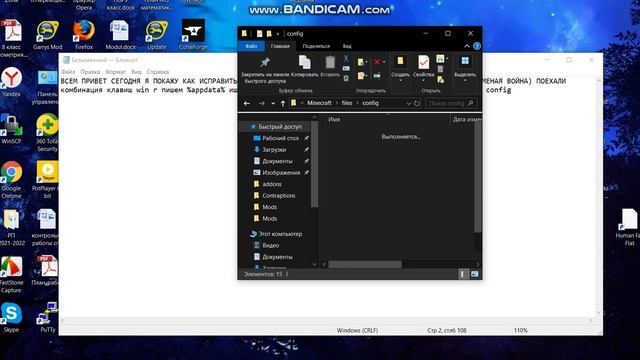Open the Copy to folder dropdown icon
Viewport: 640px width, 360px height.
362,76
